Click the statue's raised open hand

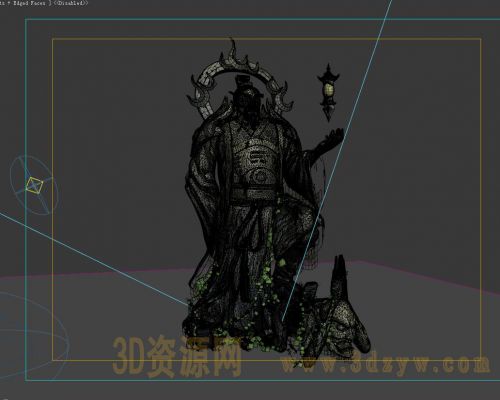click(x=333, y=137)
